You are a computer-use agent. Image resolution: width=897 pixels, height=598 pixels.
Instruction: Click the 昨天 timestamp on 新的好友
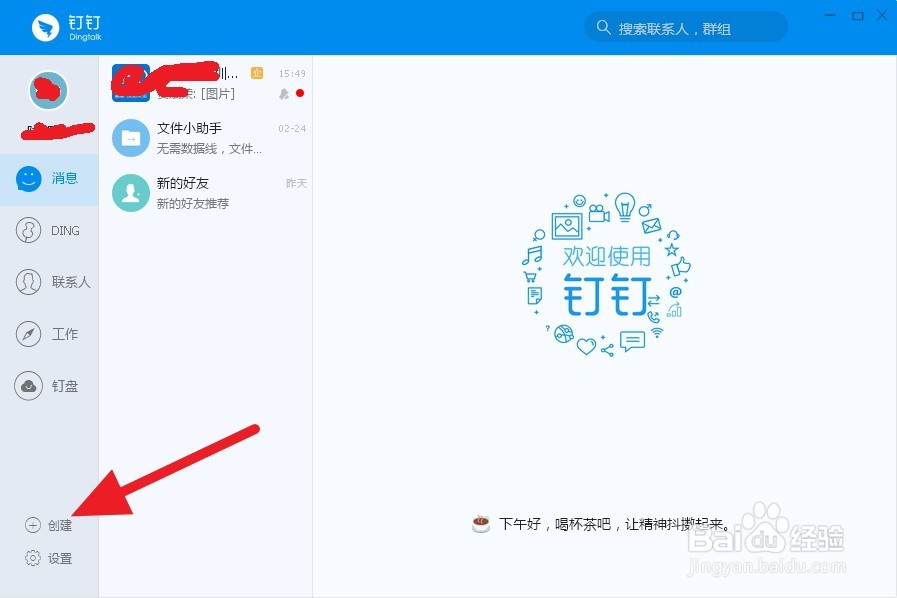(x=296, y=183)
